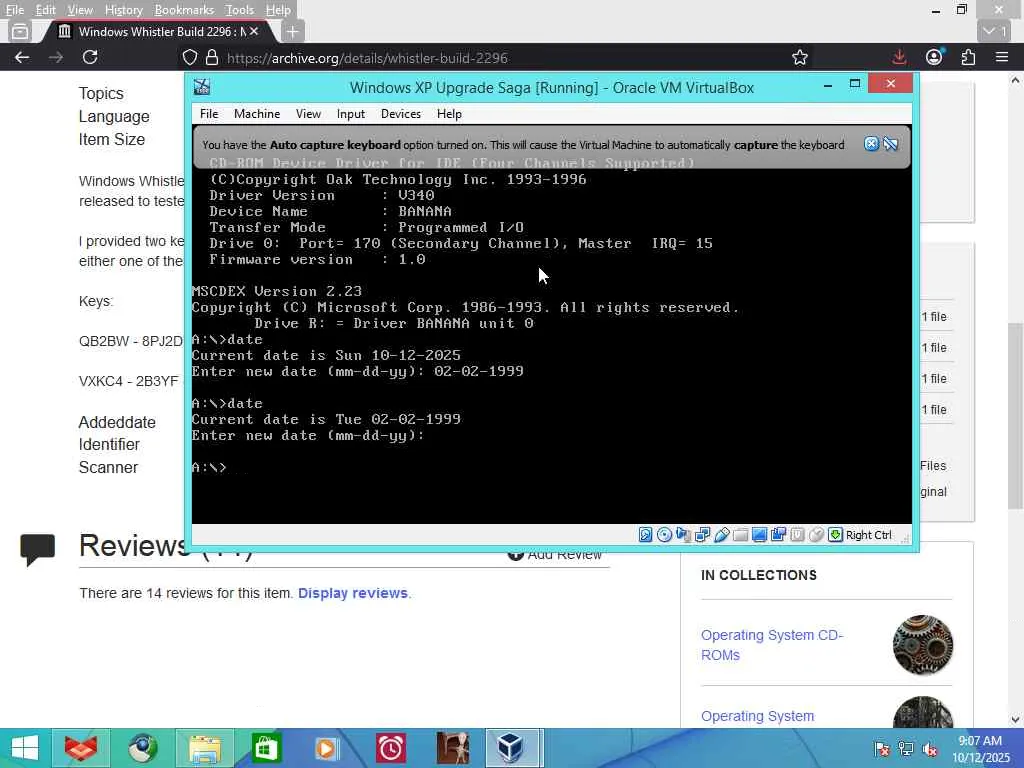
Task: Open a new browser tab with plus button
Action: pos(293,31)
